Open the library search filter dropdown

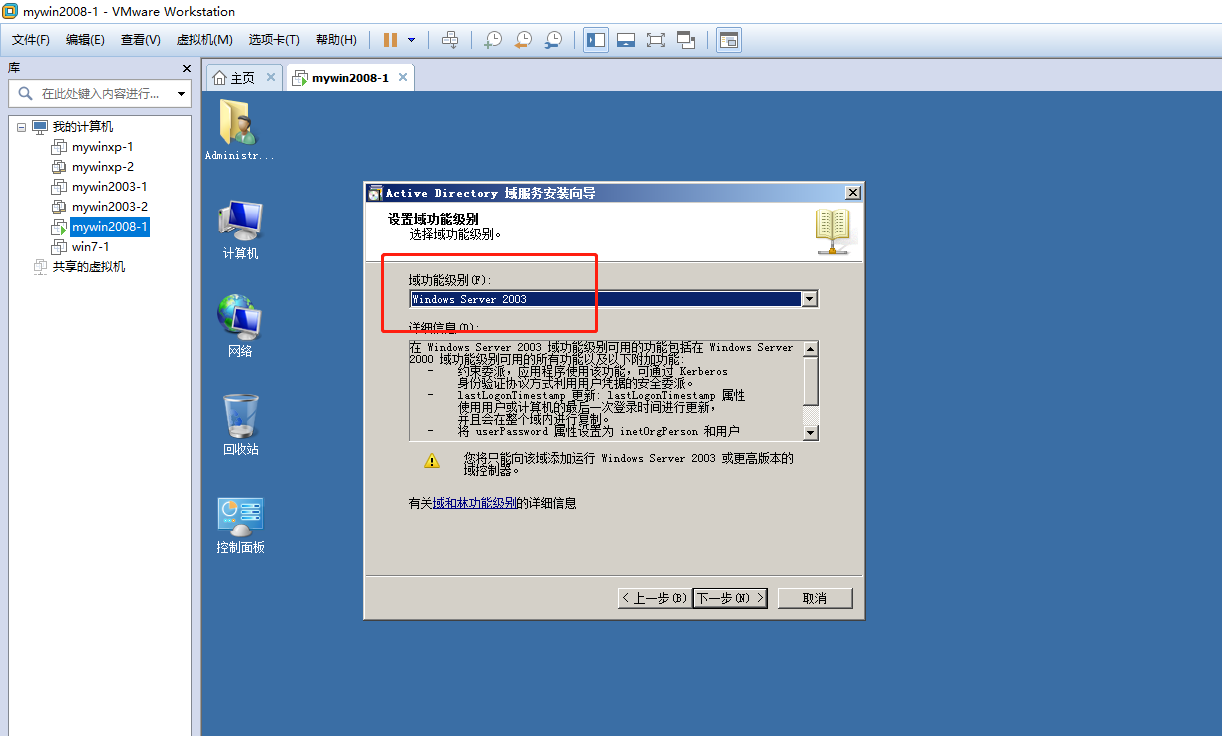pyautogui.click(x=181, y=94)
